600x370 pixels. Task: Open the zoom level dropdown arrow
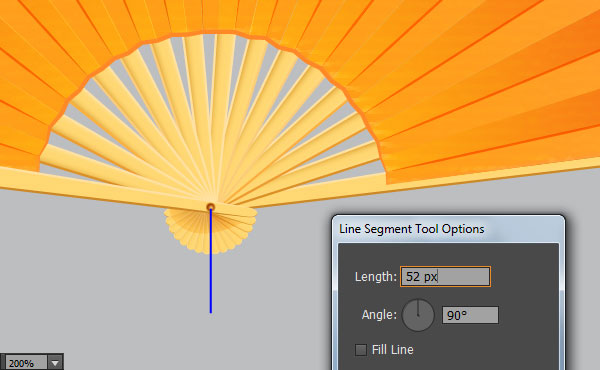point(55,363)
